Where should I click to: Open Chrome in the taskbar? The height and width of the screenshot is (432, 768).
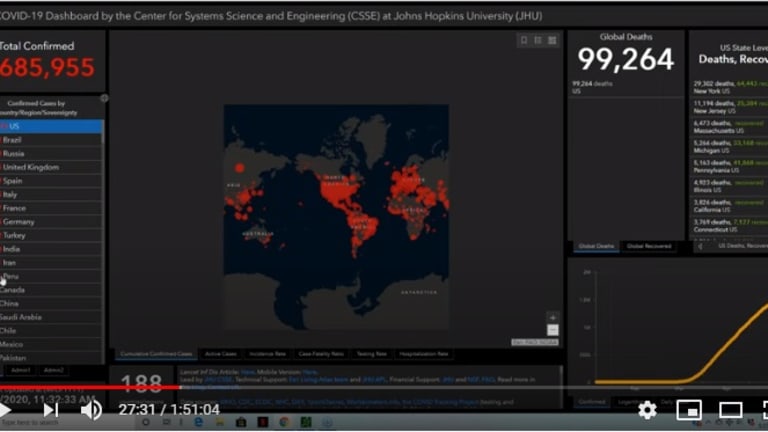click(284, 422)
